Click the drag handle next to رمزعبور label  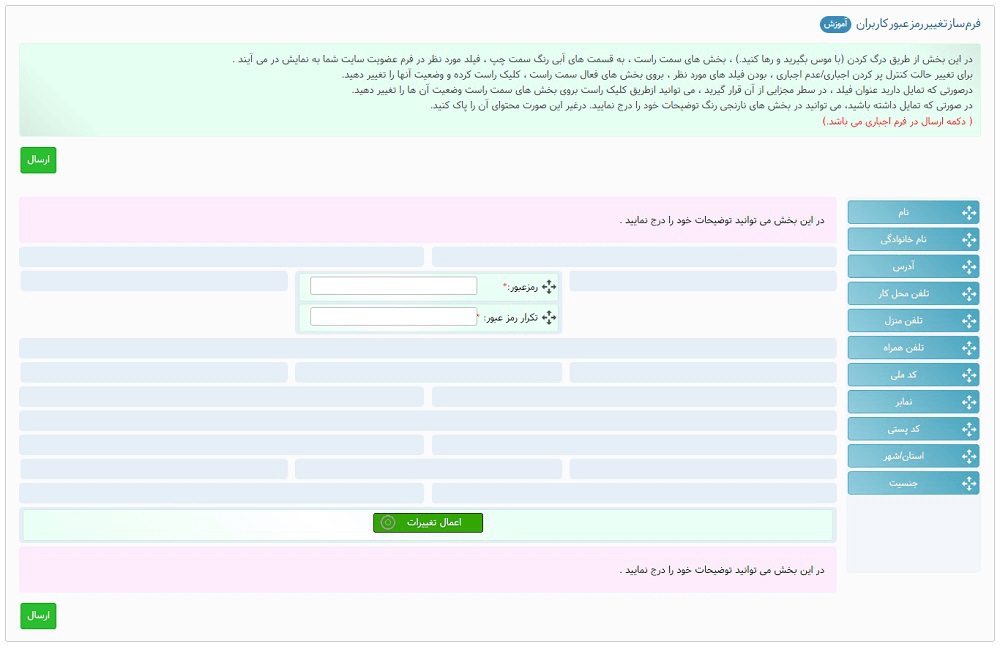click(x=548, y=287)
